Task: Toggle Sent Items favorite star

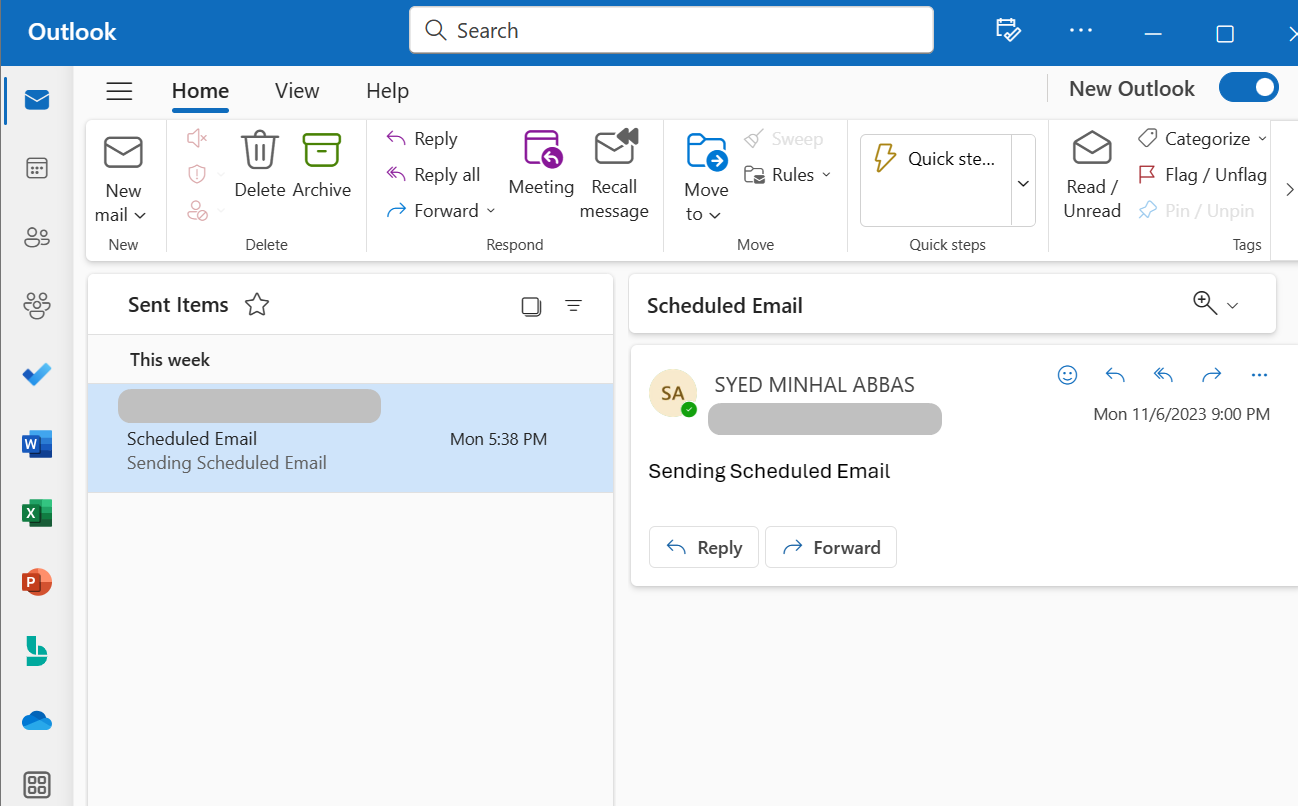Action: (257, 305)
